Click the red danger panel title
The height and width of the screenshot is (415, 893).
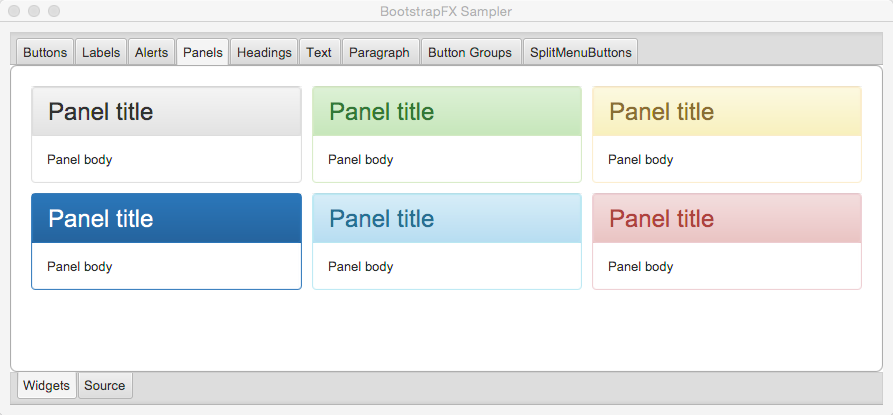pyautogui.click(x=662, y=219)
